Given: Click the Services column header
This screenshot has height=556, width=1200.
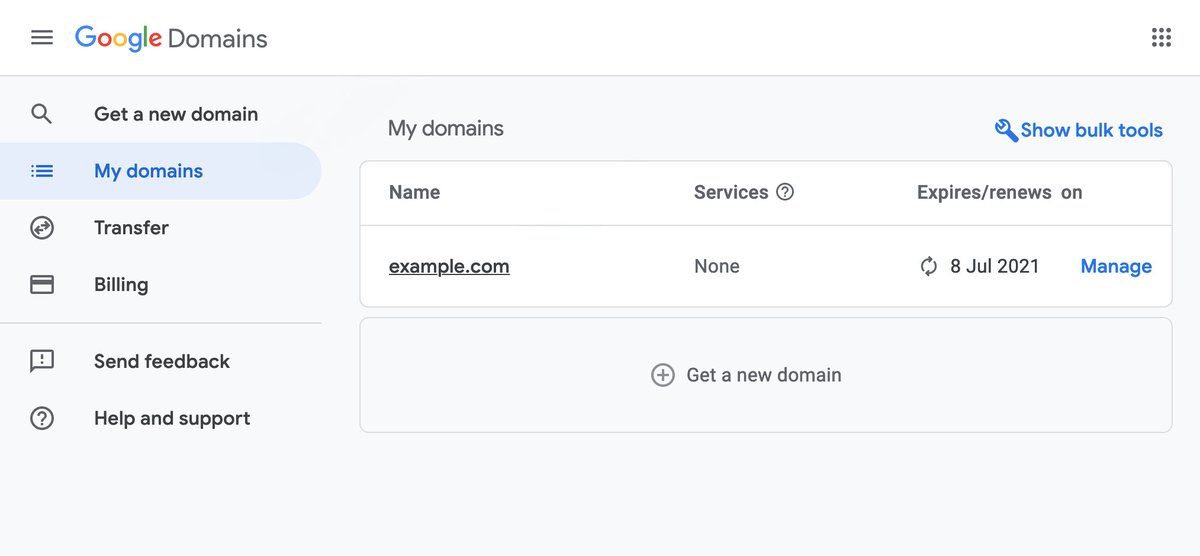Looking at the screenshot, I should [x=731, y=192].
